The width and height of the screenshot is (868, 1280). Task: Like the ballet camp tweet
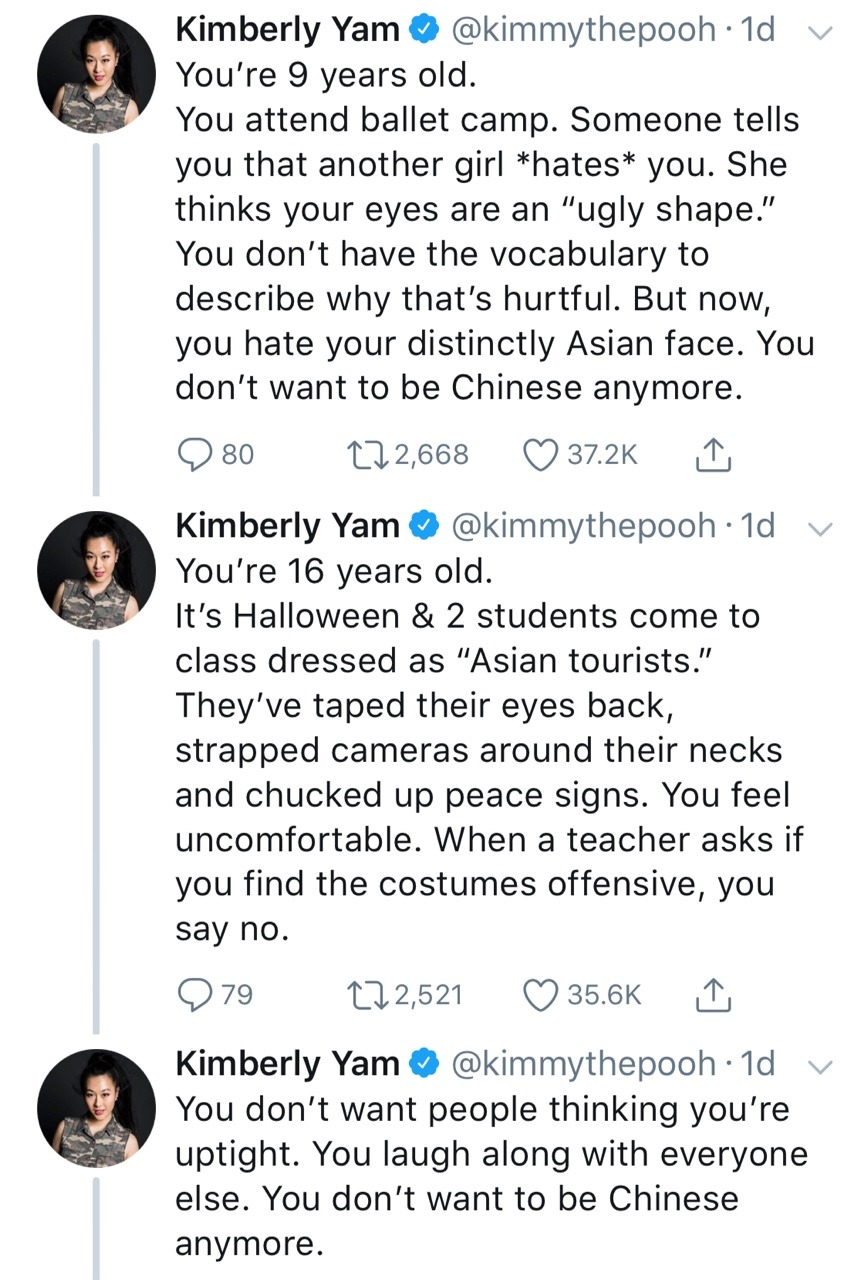[x=540, y=455]
